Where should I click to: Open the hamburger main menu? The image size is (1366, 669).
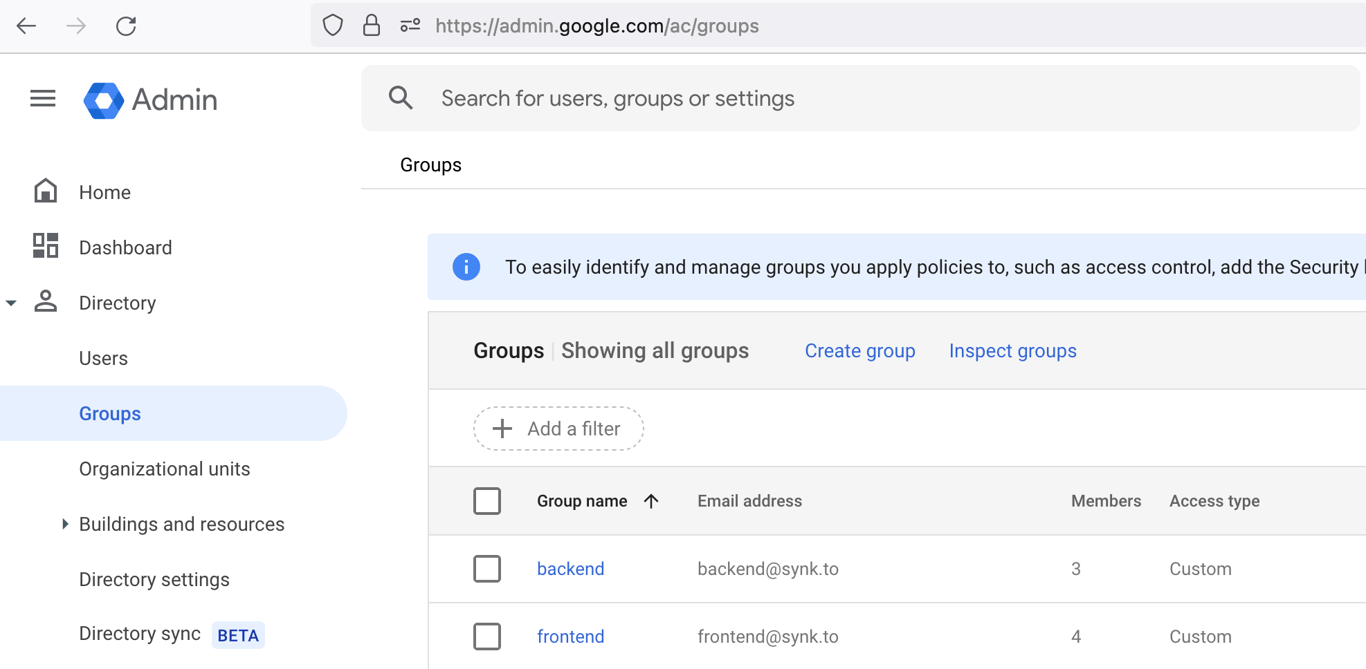(43, 99)
